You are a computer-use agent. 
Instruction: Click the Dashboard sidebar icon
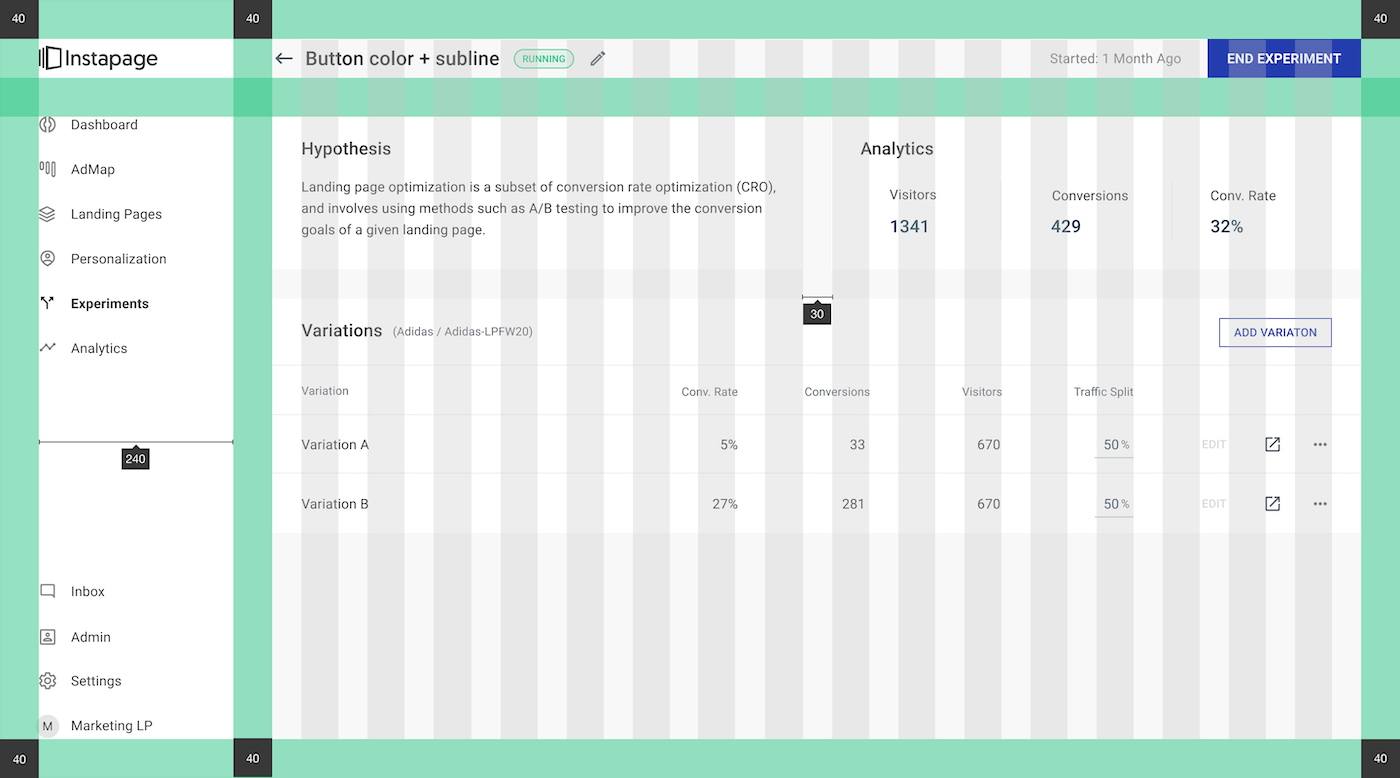click(x=47, y=124)
